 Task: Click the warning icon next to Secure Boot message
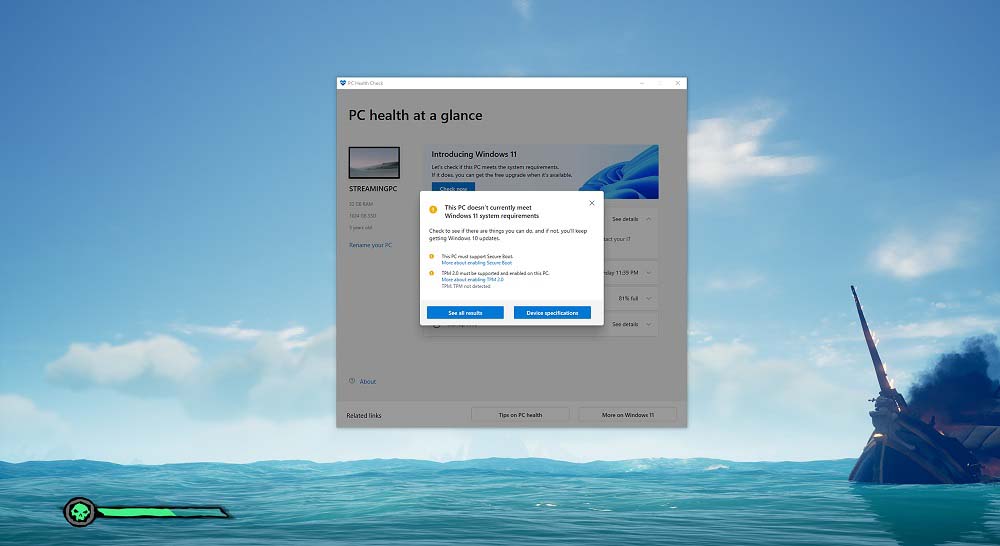[x=432, y=256]
